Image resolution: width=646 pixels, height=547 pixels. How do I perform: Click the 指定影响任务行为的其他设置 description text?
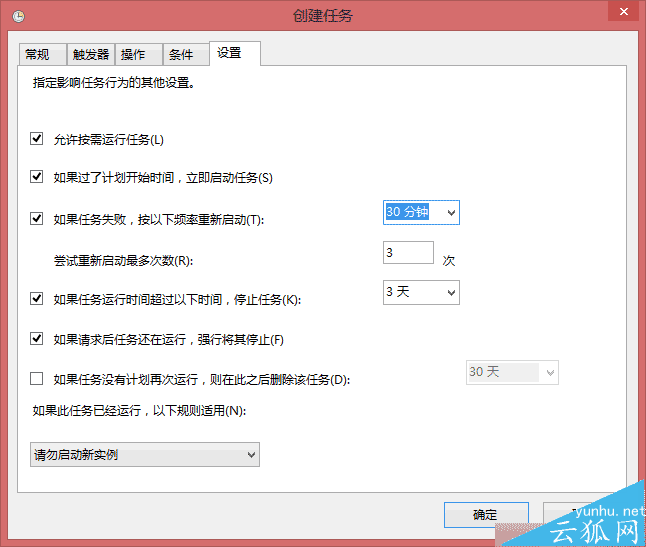pos(114,83)
